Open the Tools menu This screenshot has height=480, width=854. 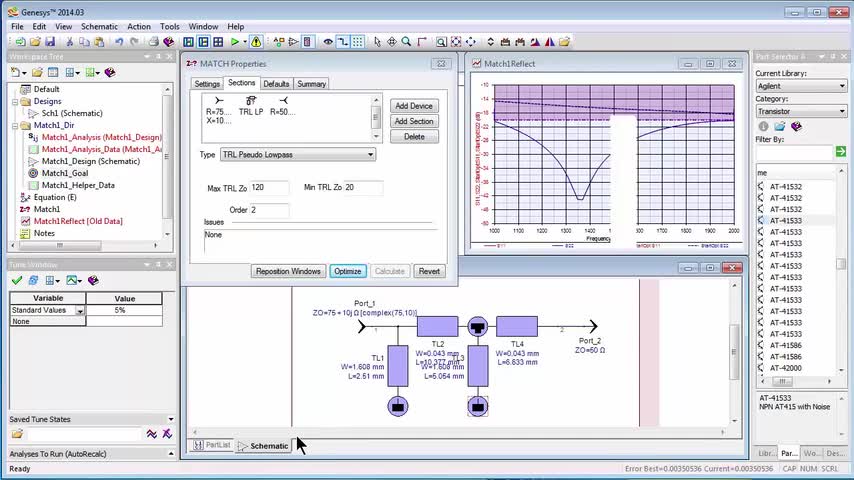(x=169, y=26)
